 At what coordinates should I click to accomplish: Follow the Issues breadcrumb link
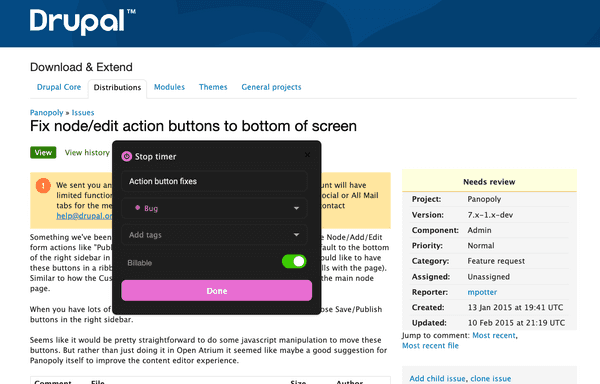point(83,112)
